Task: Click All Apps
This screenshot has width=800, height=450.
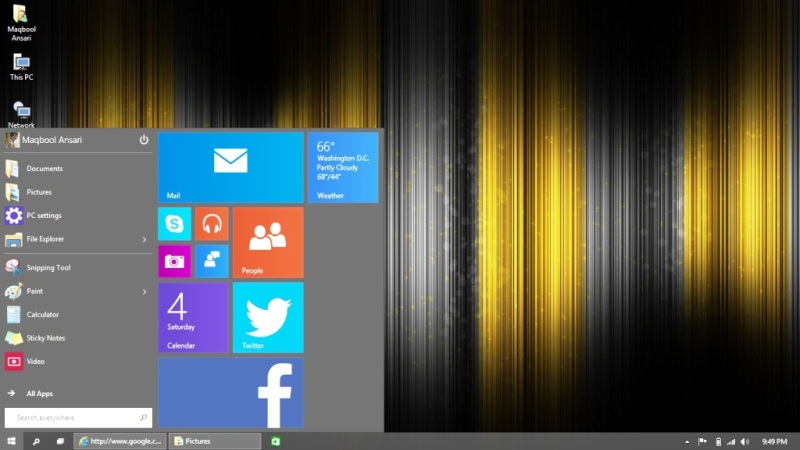Action: (x=39, y=394)
